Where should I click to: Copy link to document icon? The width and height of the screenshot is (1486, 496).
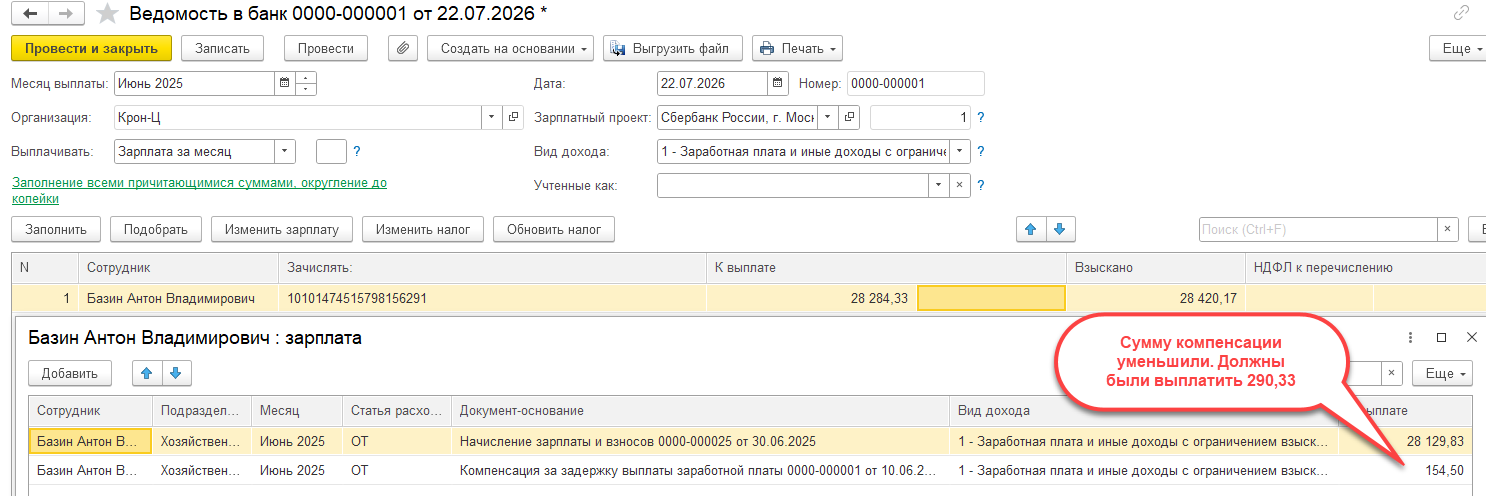click(x=1462, y=14)
